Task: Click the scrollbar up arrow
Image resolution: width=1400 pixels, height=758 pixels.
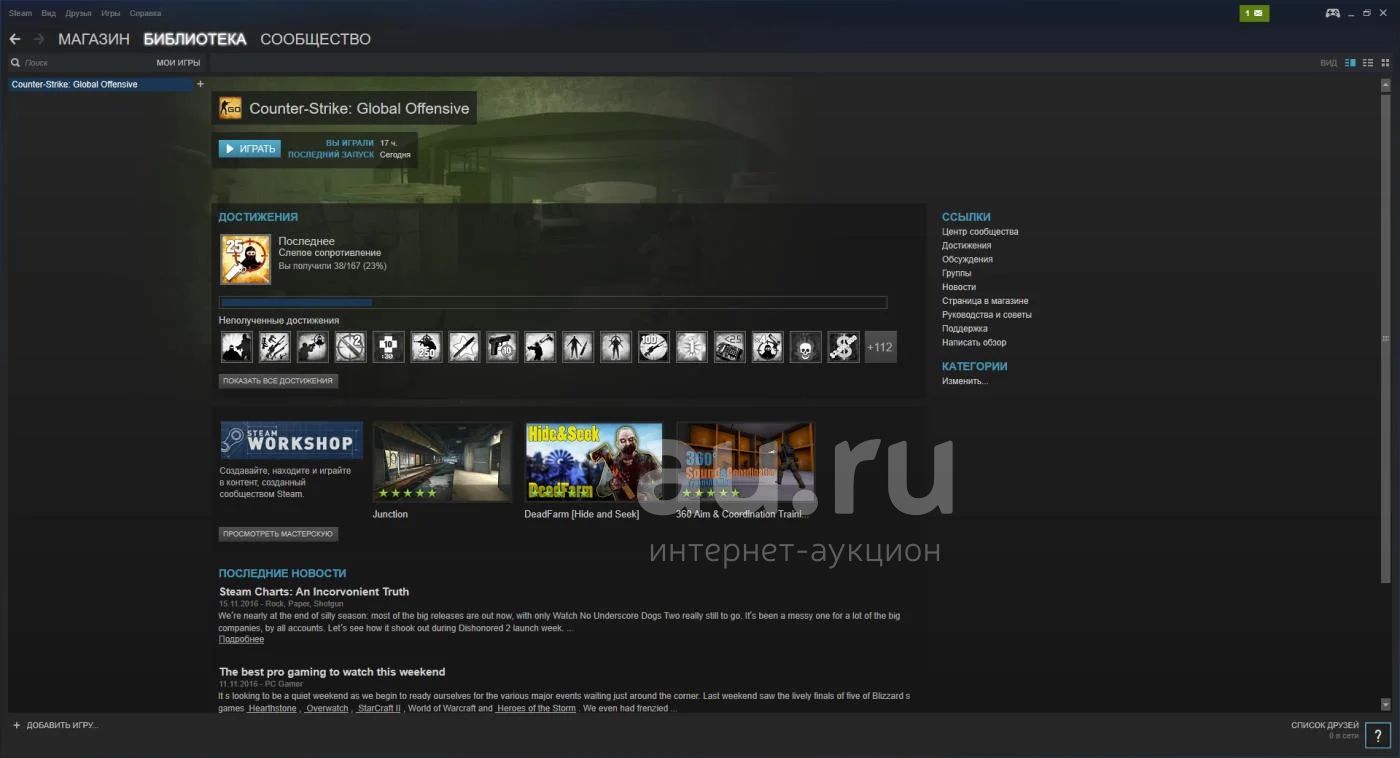Action: click(x=1385, y=86)
